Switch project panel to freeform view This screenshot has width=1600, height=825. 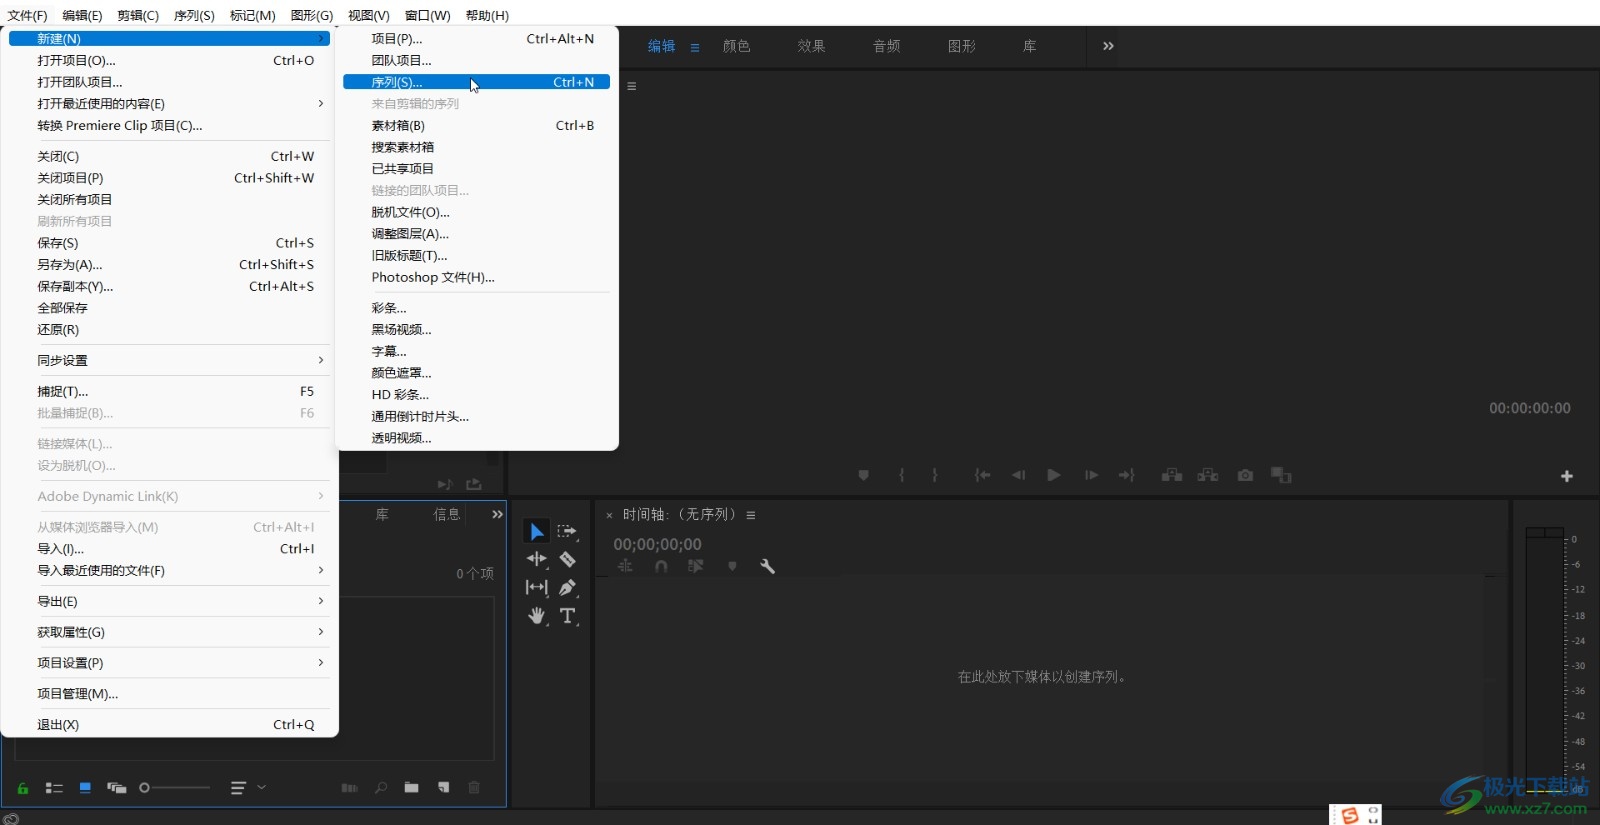pyautogui.click(x=116, y=788)
